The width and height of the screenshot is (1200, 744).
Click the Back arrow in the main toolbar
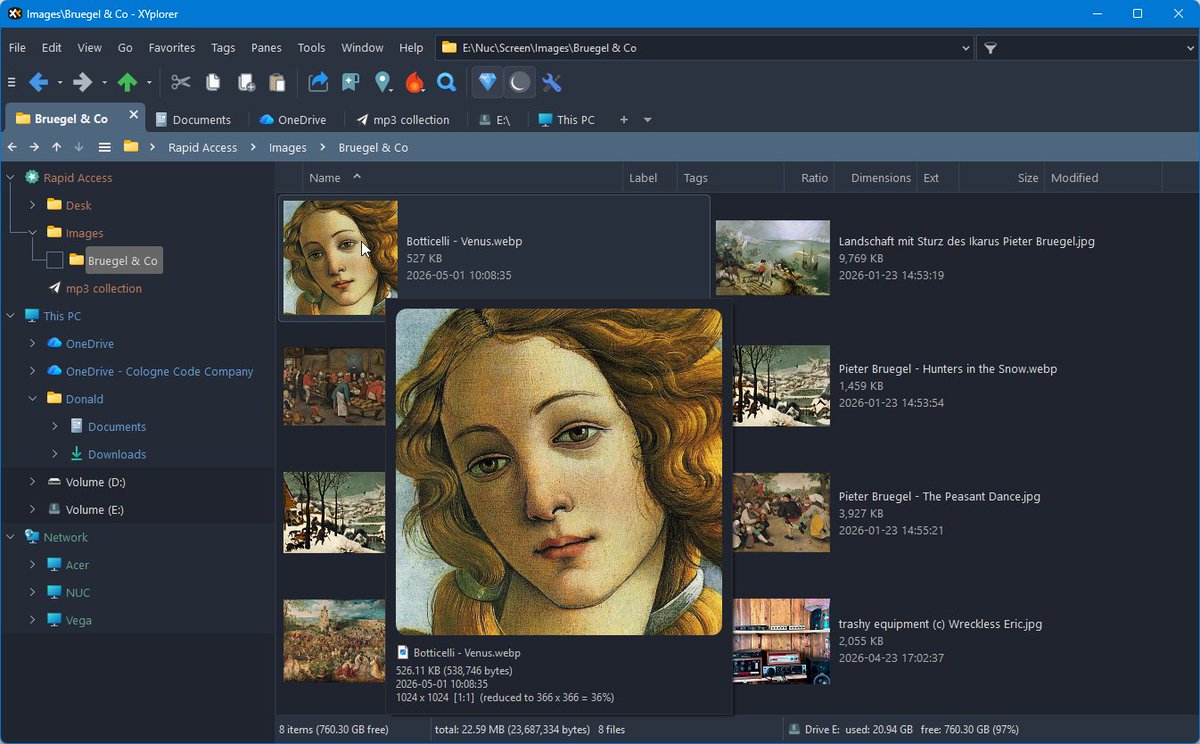click(x=38, y=82)
